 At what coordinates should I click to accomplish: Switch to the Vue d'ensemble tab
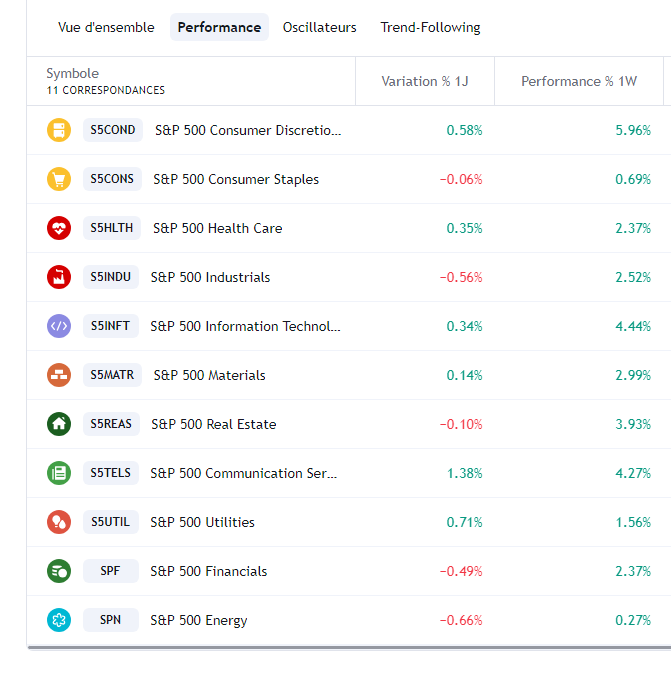pyautogui.click(x=106, y=27)
